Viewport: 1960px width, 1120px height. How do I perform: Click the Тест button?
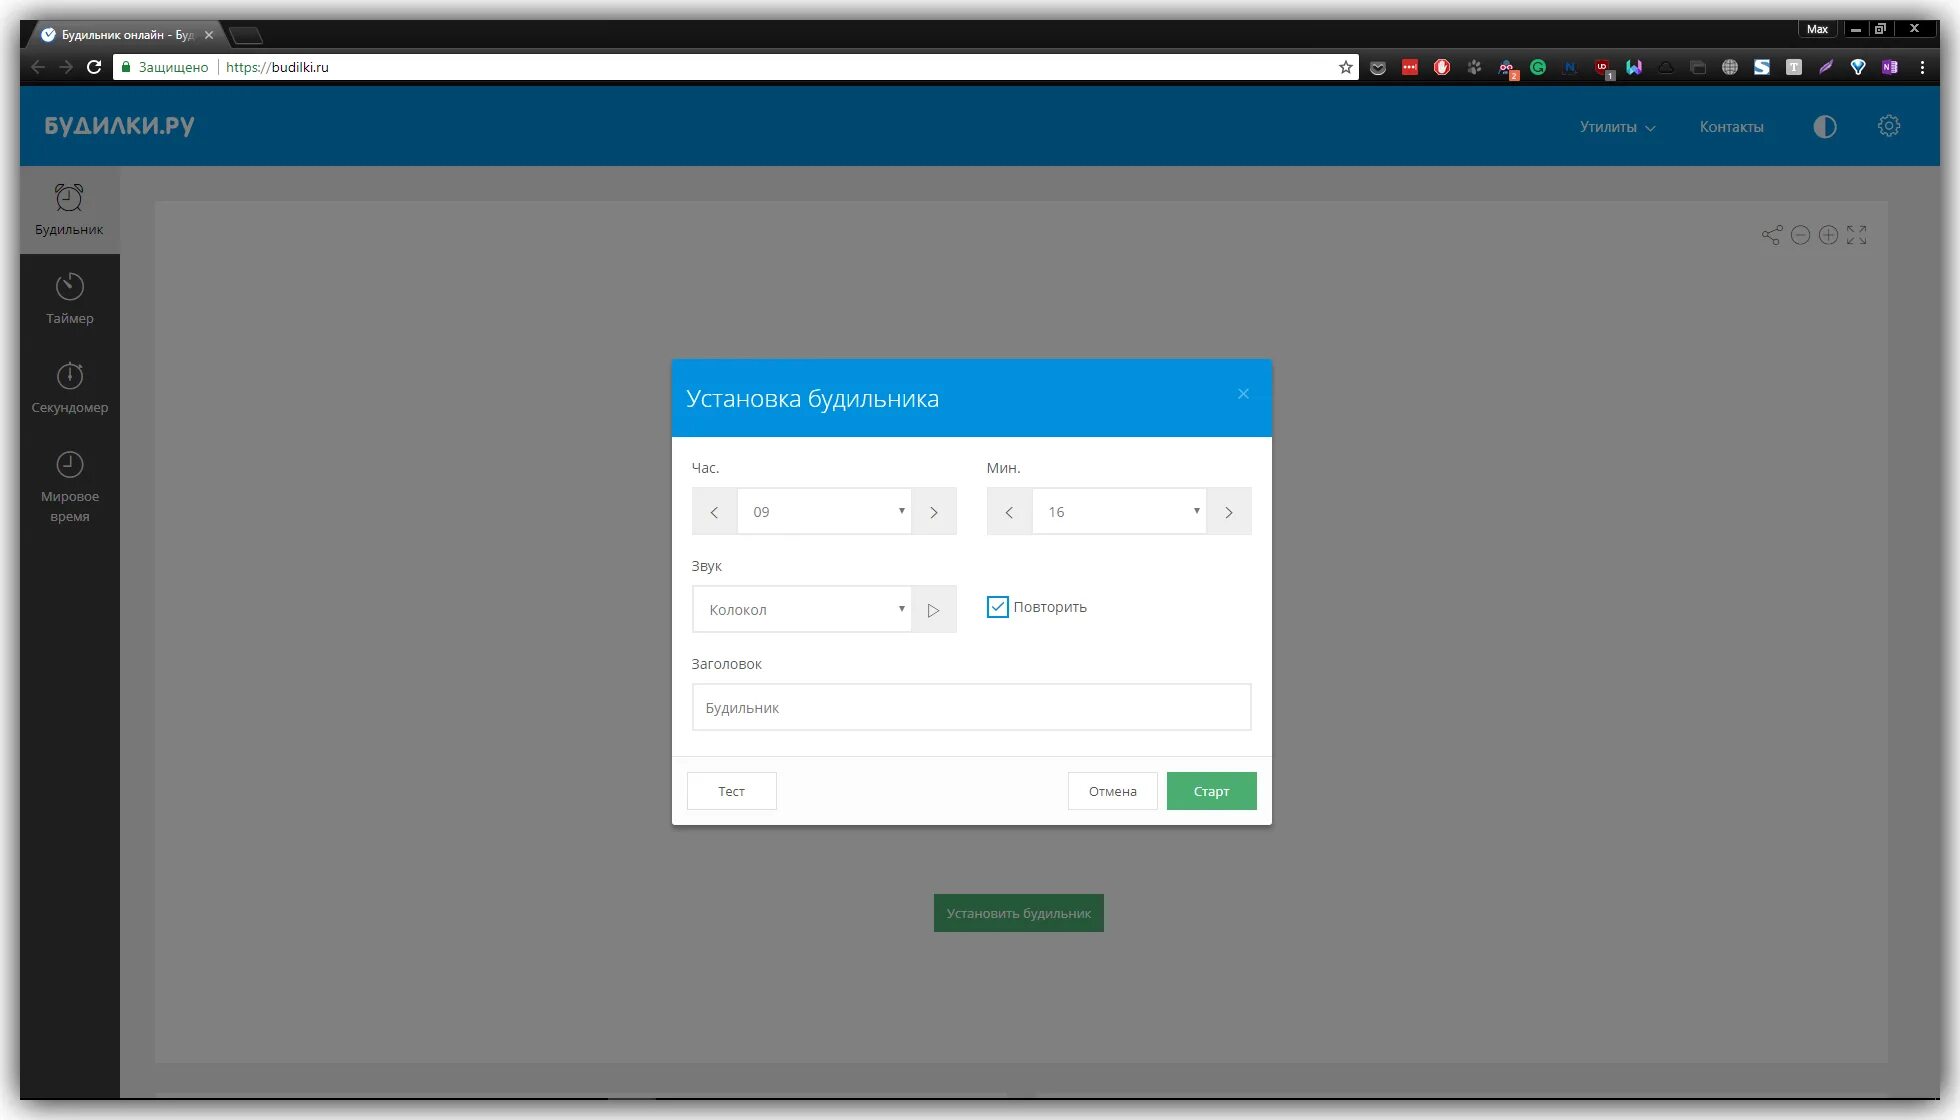[x=731, y=790]
